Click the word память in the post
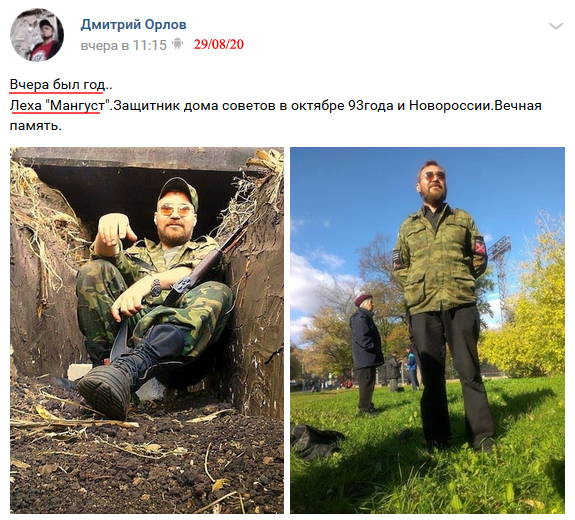Screen dimensions: 575x520 point(34,126)
